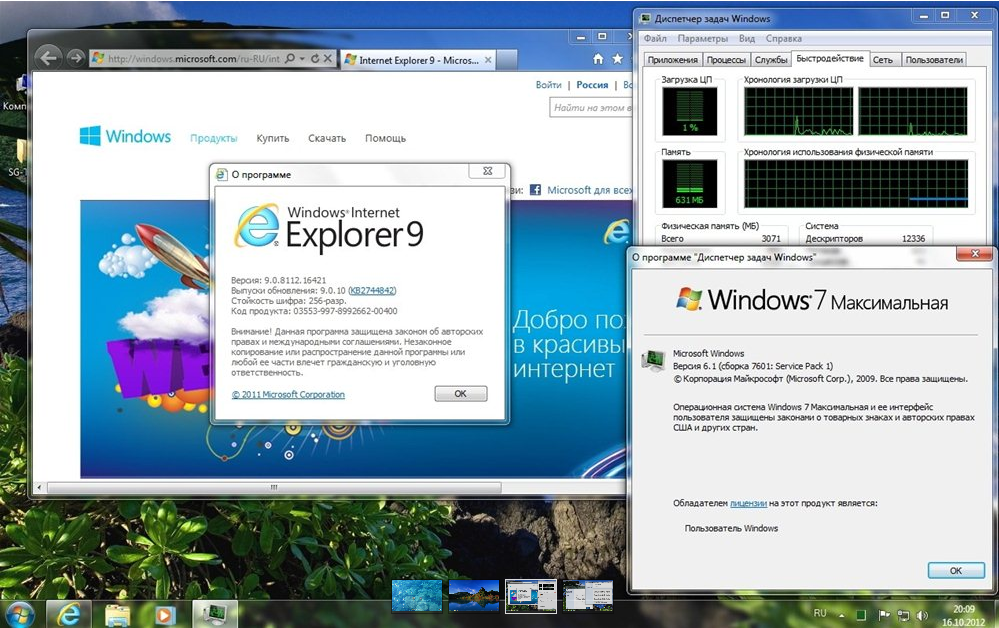Open the Windows Start orb
The width and height of the screenshot is (999, 628).
19,613
